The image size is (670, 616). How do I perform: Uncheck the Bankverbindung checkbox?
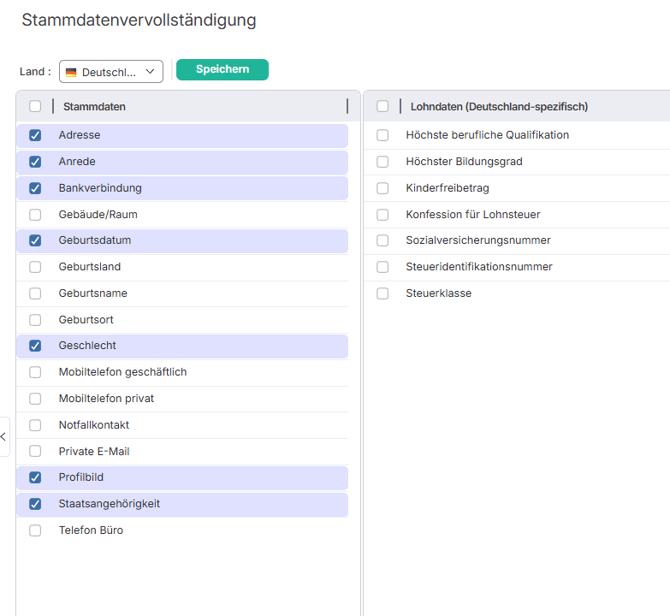[35, 188]
